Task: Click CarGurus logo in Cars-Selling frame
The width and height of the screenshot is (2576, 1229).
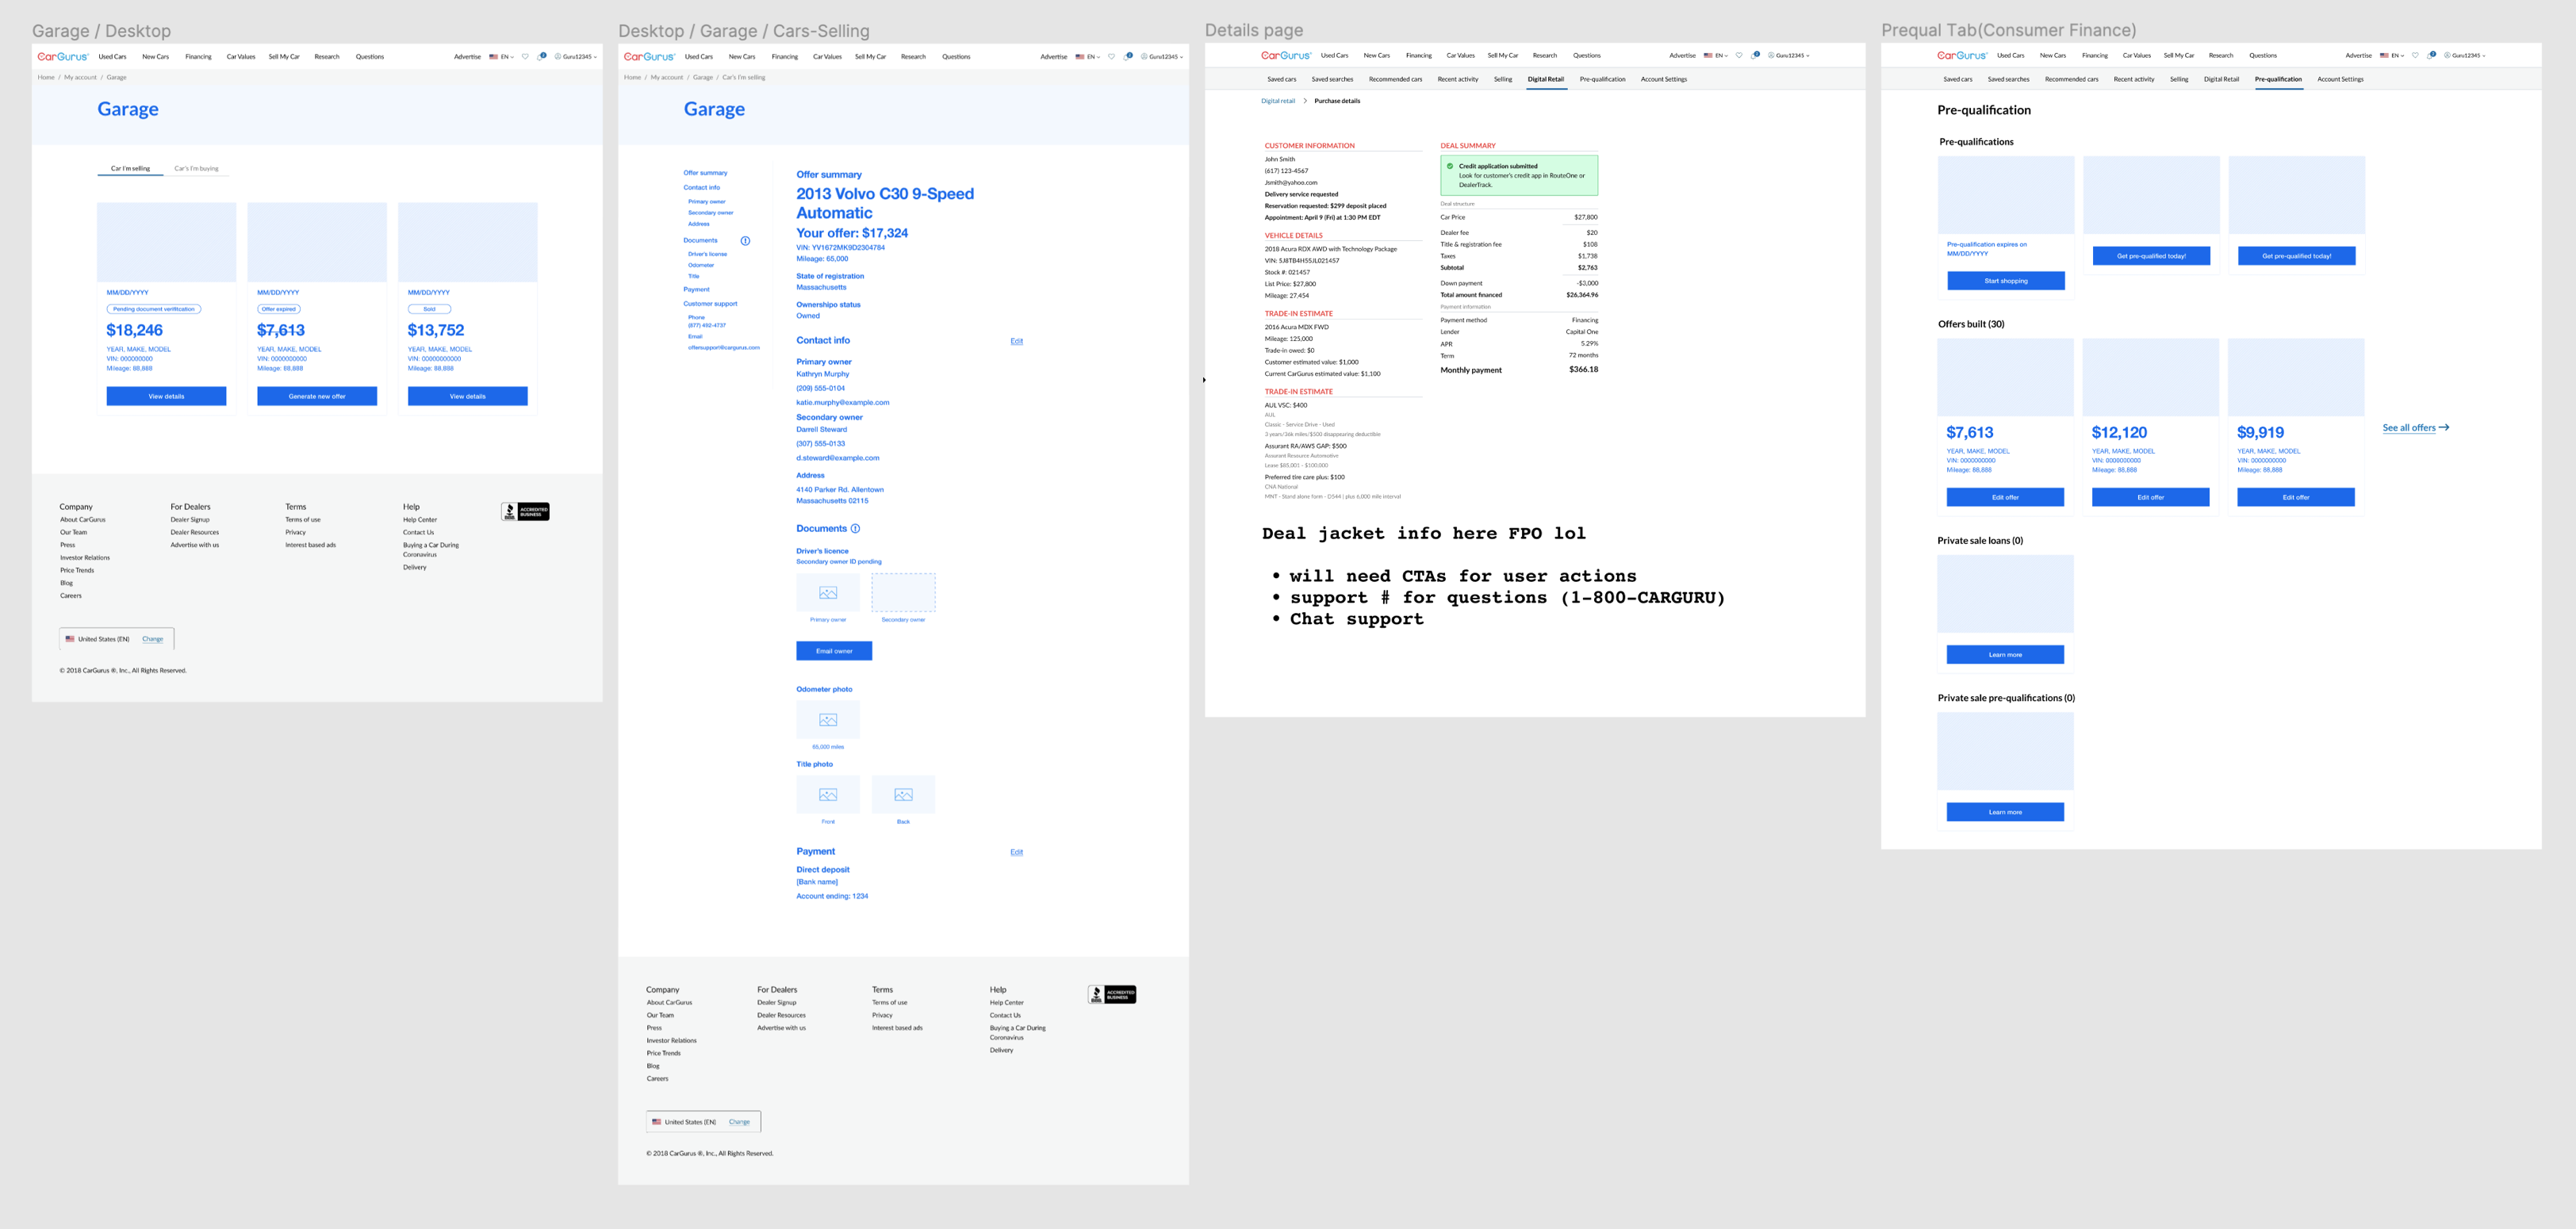Action: 650,57
